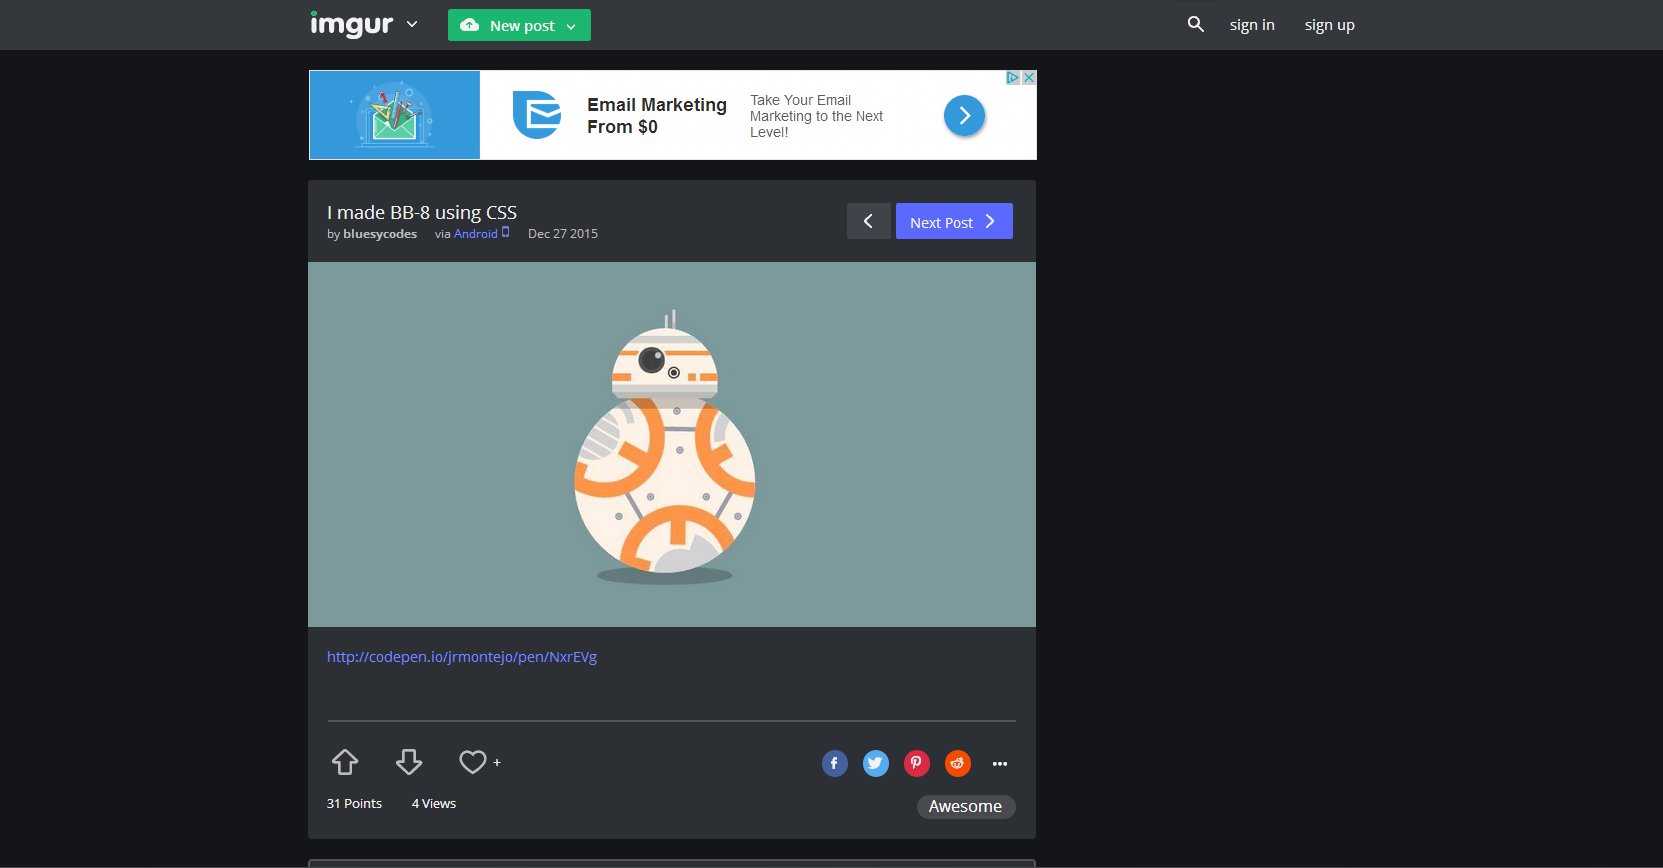The width and height of the screenshot is (1663, 868).
Task: Click the blue envelope ad logo
Action: tap(537, 115)
